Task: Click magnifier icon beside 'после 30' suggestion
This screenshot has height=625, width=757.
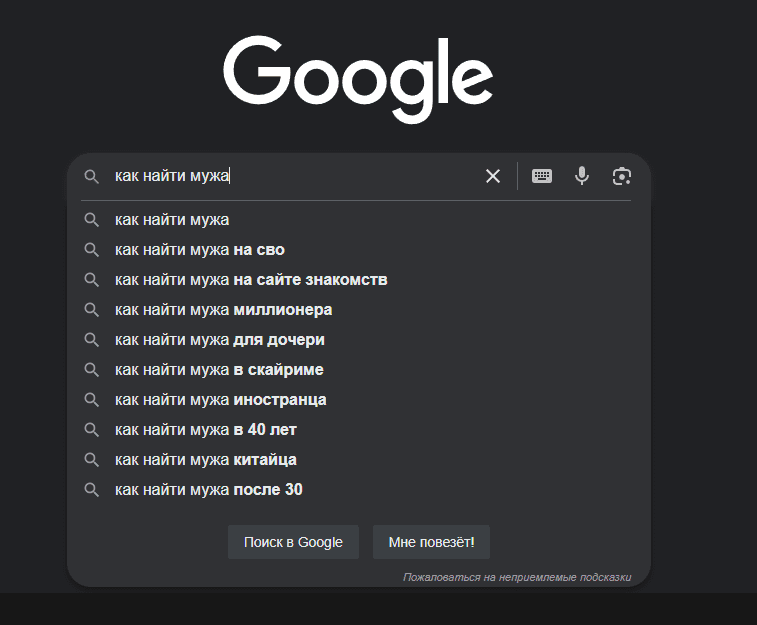Action: coord(91,490)
